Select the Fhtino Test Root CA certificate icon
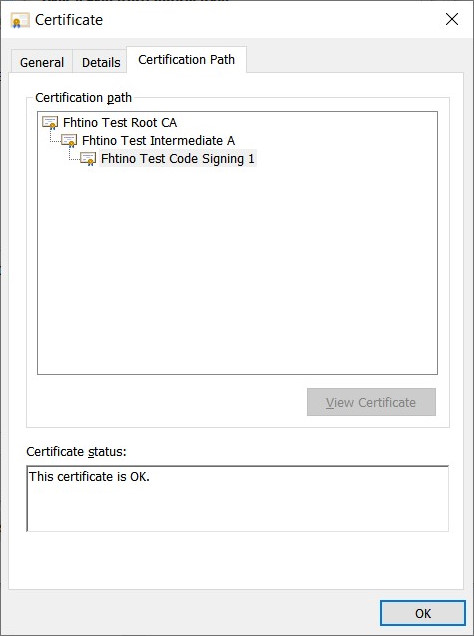Image resolution: width=474 pixels, height=636 pixels. point(50,122)
